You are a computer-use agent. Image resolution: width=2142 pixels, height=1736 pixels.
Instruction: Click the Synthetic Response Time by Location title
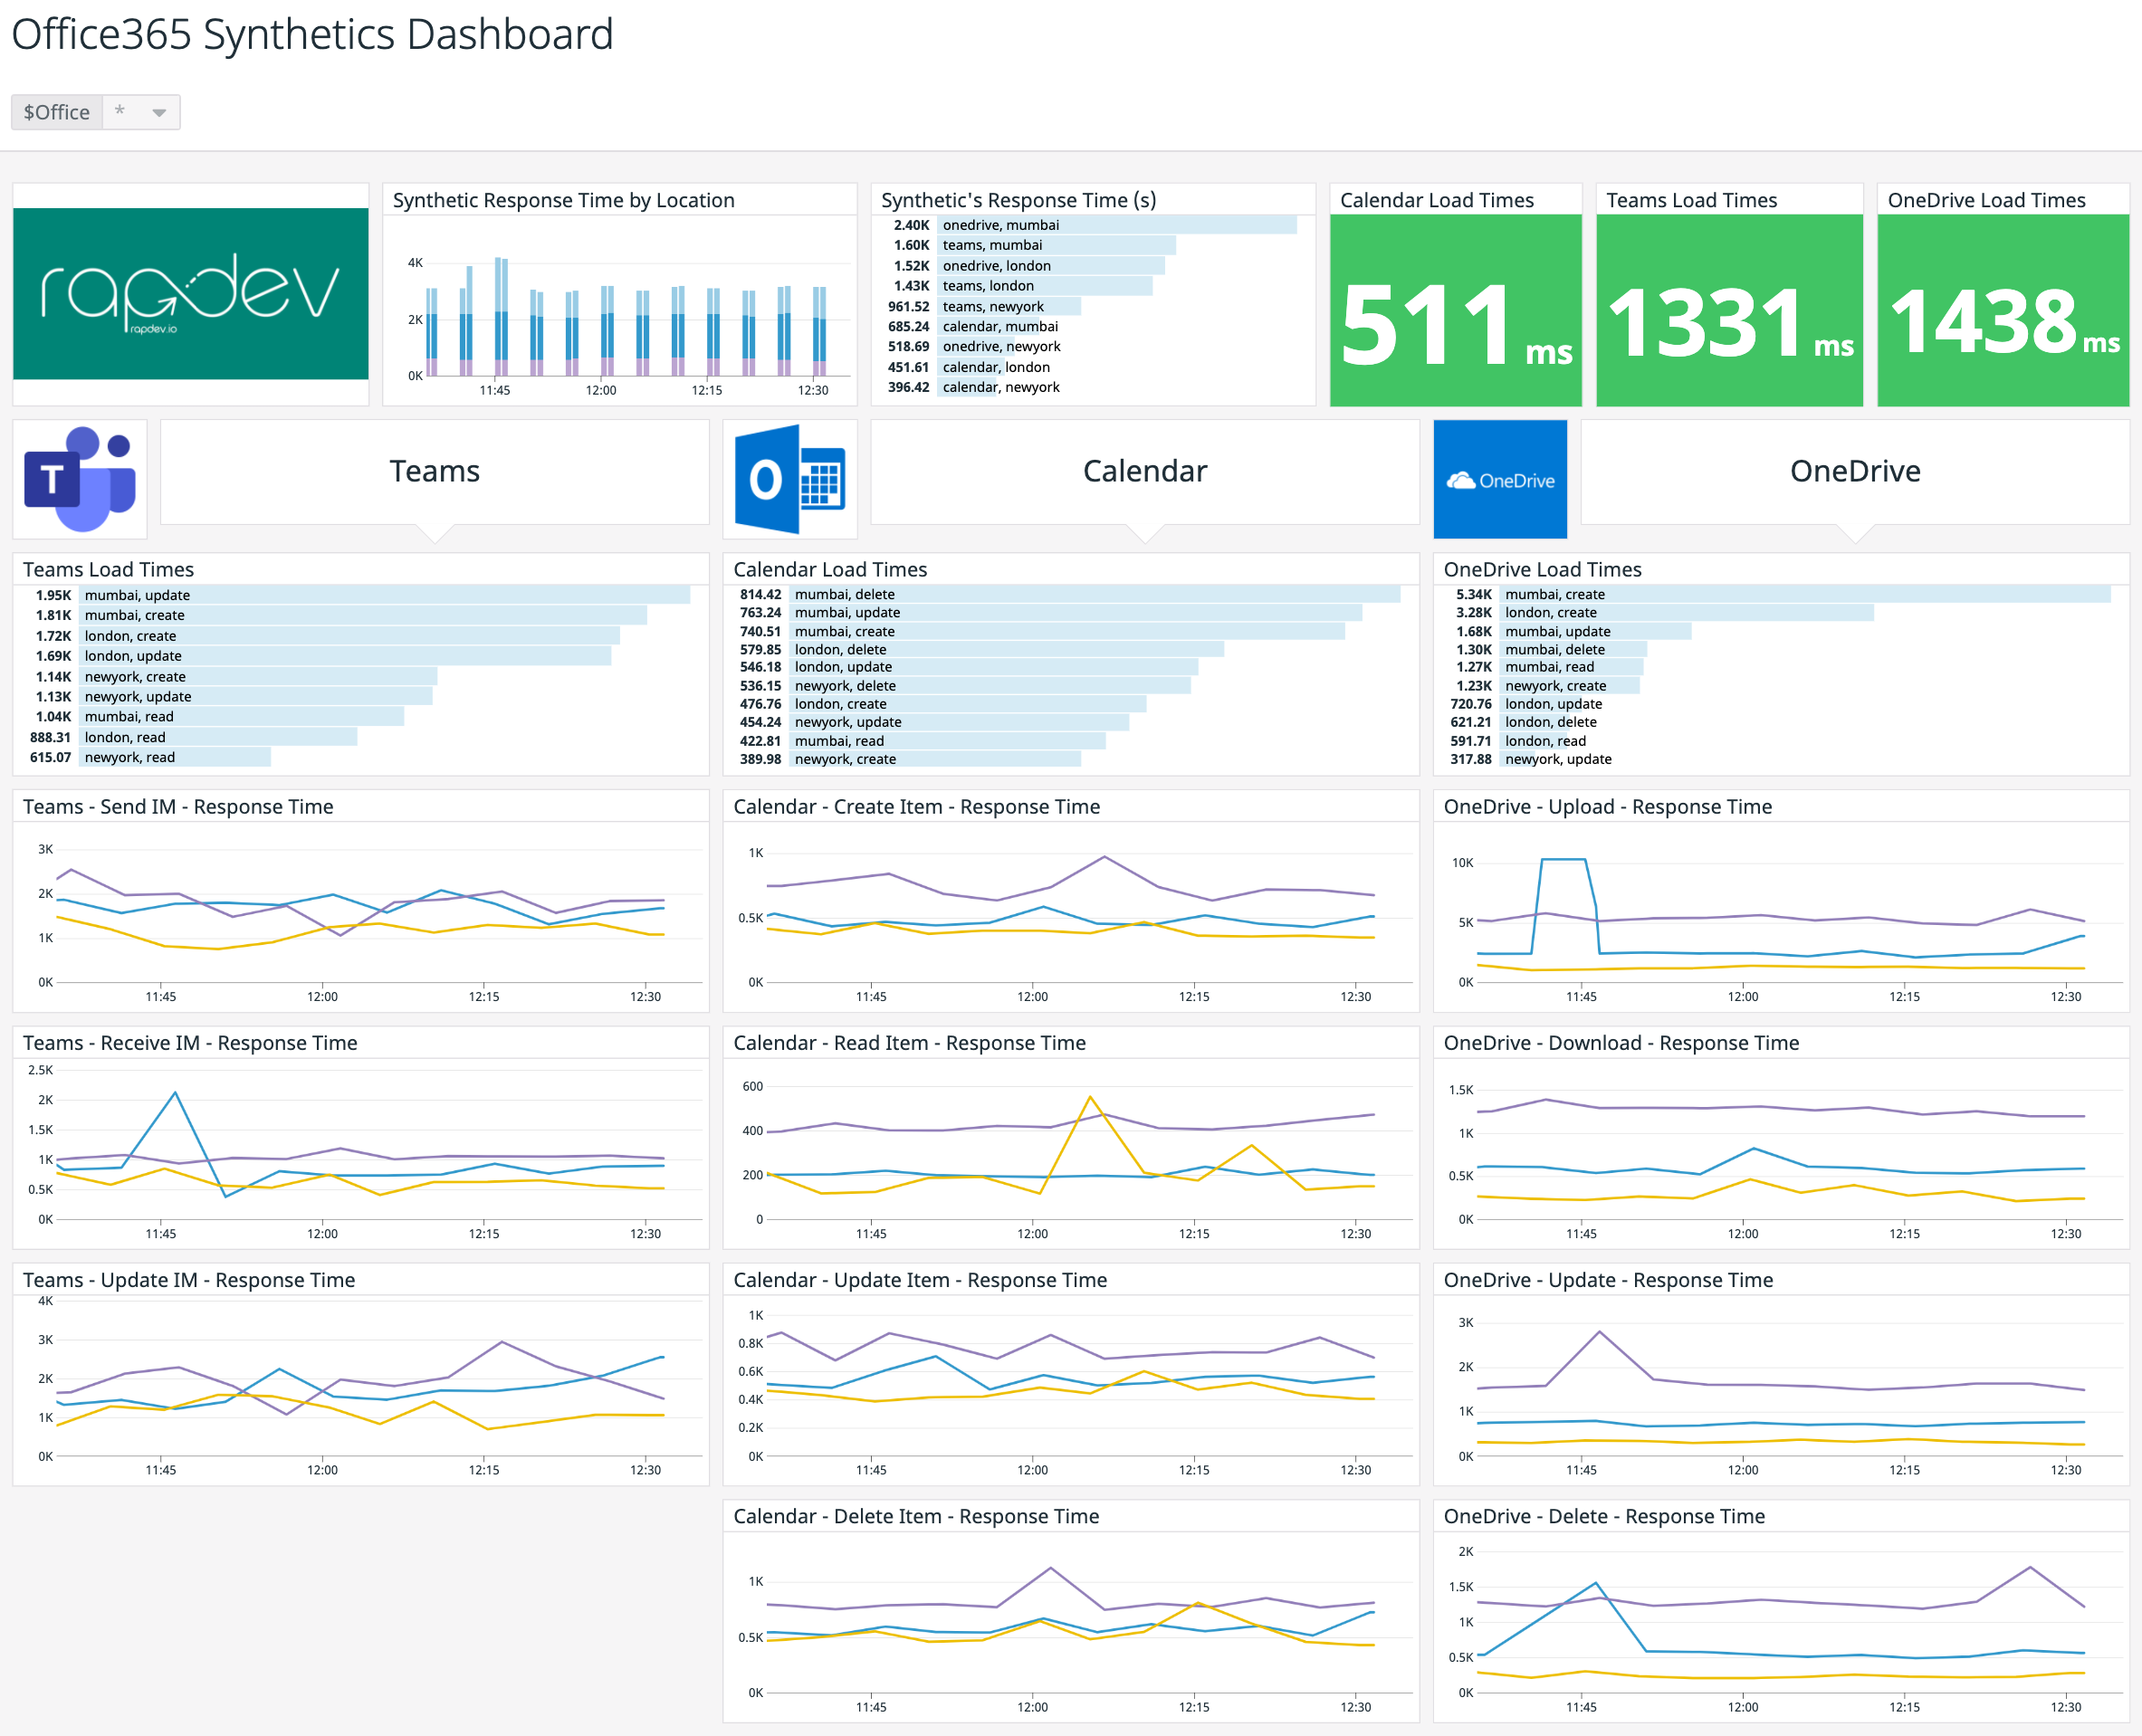[564, 200]
